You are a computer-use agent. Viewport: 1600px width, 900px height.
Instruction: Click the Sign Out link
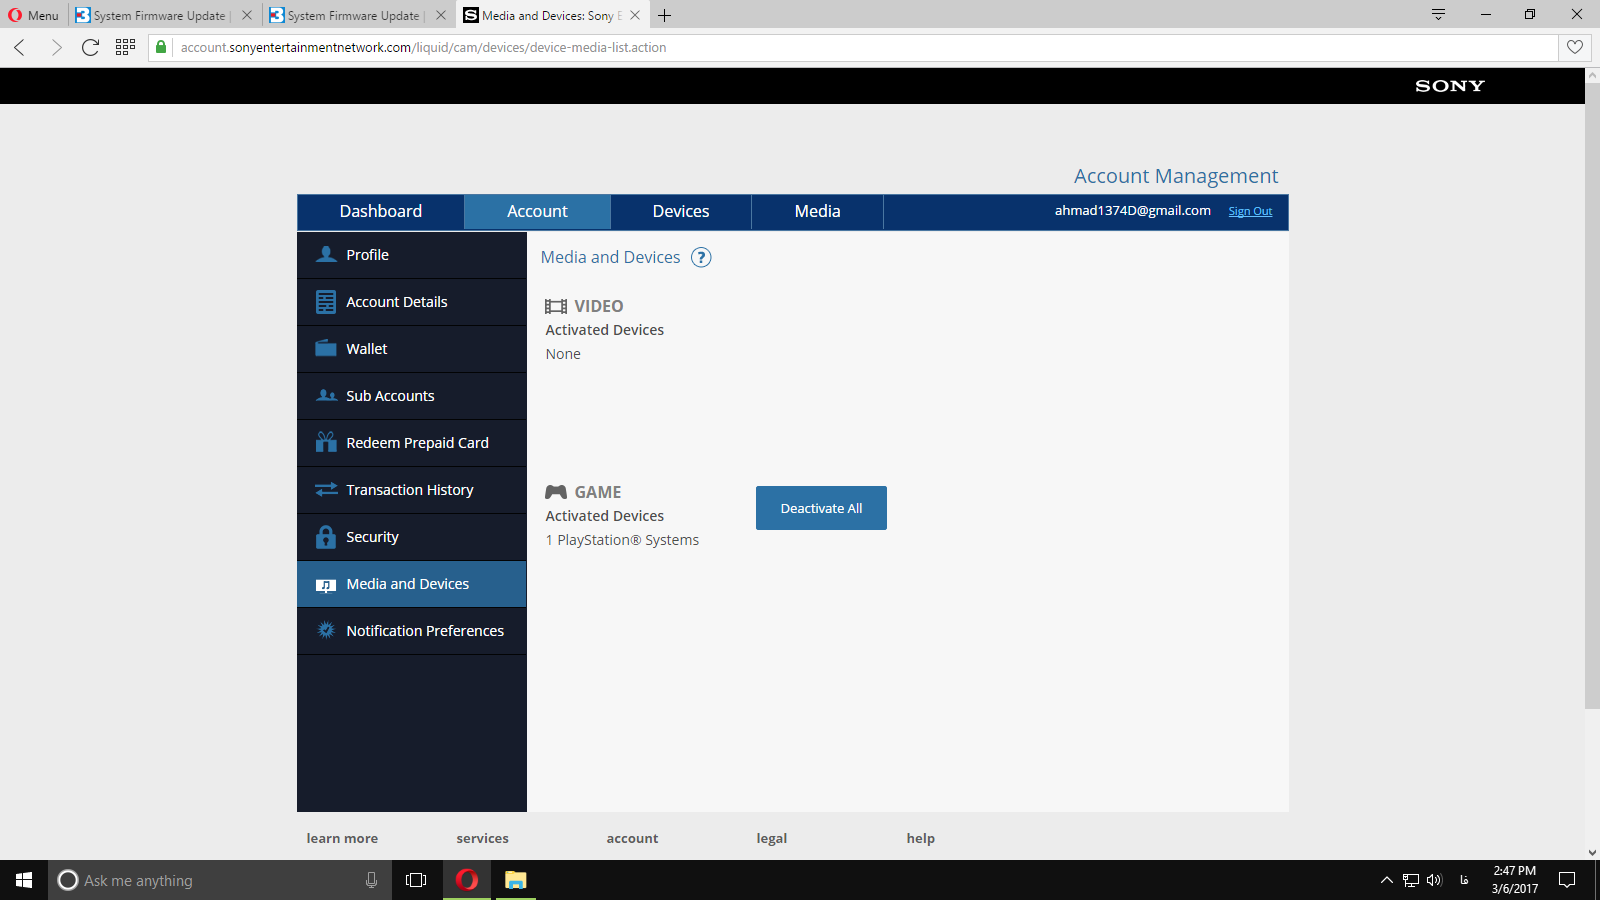(1250, 212)
